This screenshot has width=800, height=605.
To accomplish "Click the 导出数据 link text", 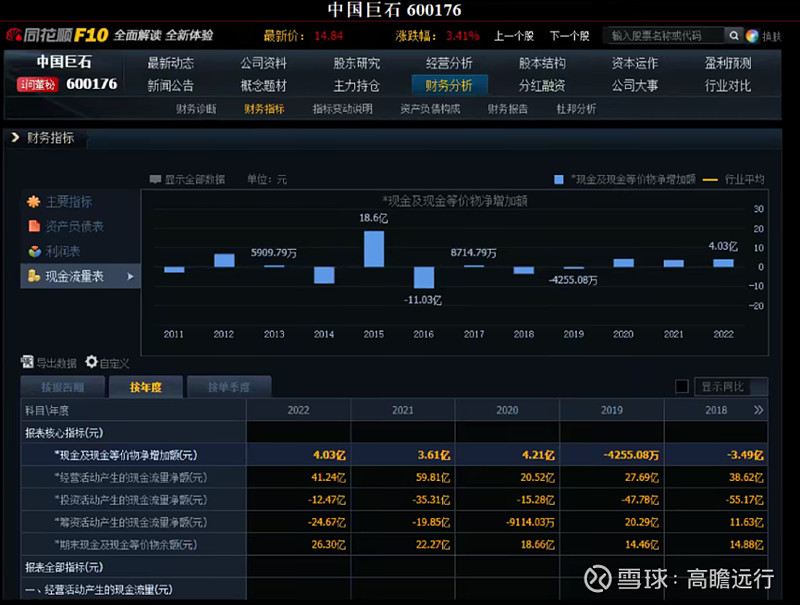I will (x=56, y=363).
